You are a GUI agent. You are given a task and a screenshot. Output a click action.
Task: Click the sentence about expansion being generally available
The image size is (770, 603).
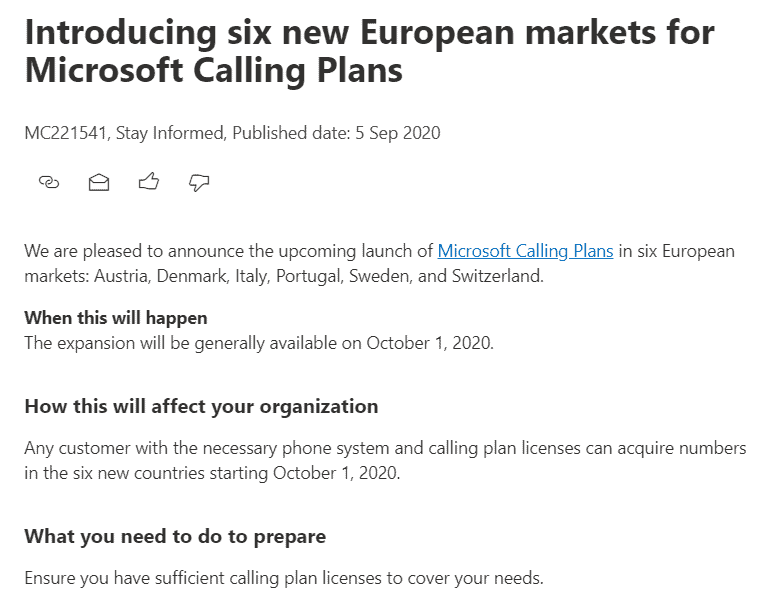(x=259, y=343)
